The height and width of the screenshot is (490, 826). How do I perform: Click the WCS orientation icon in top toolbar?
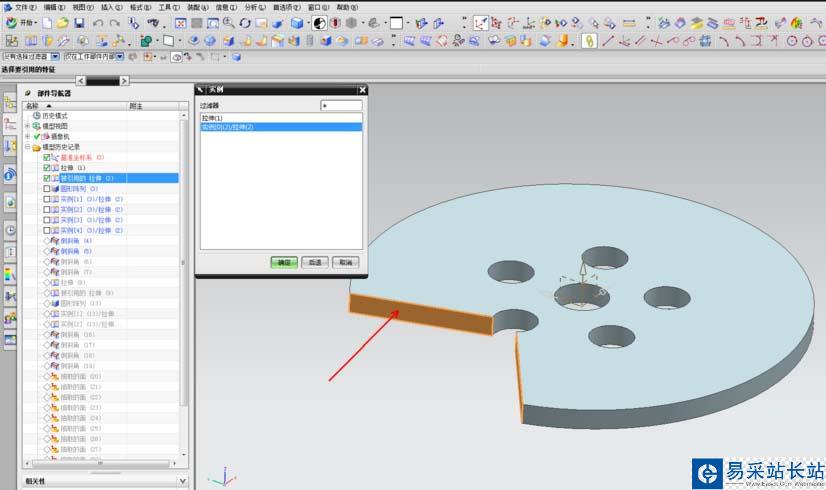480,23
